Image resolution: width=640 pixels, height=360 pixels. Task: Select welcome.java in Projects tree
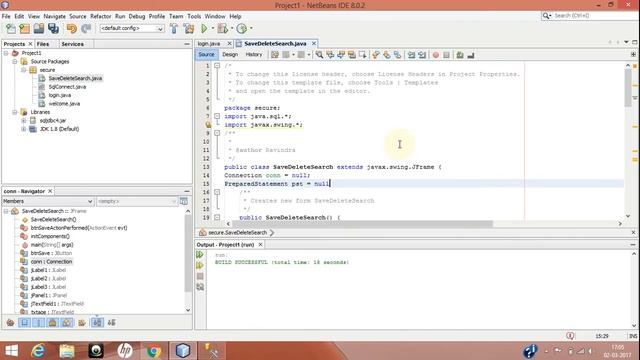click(x=64, y=104)
